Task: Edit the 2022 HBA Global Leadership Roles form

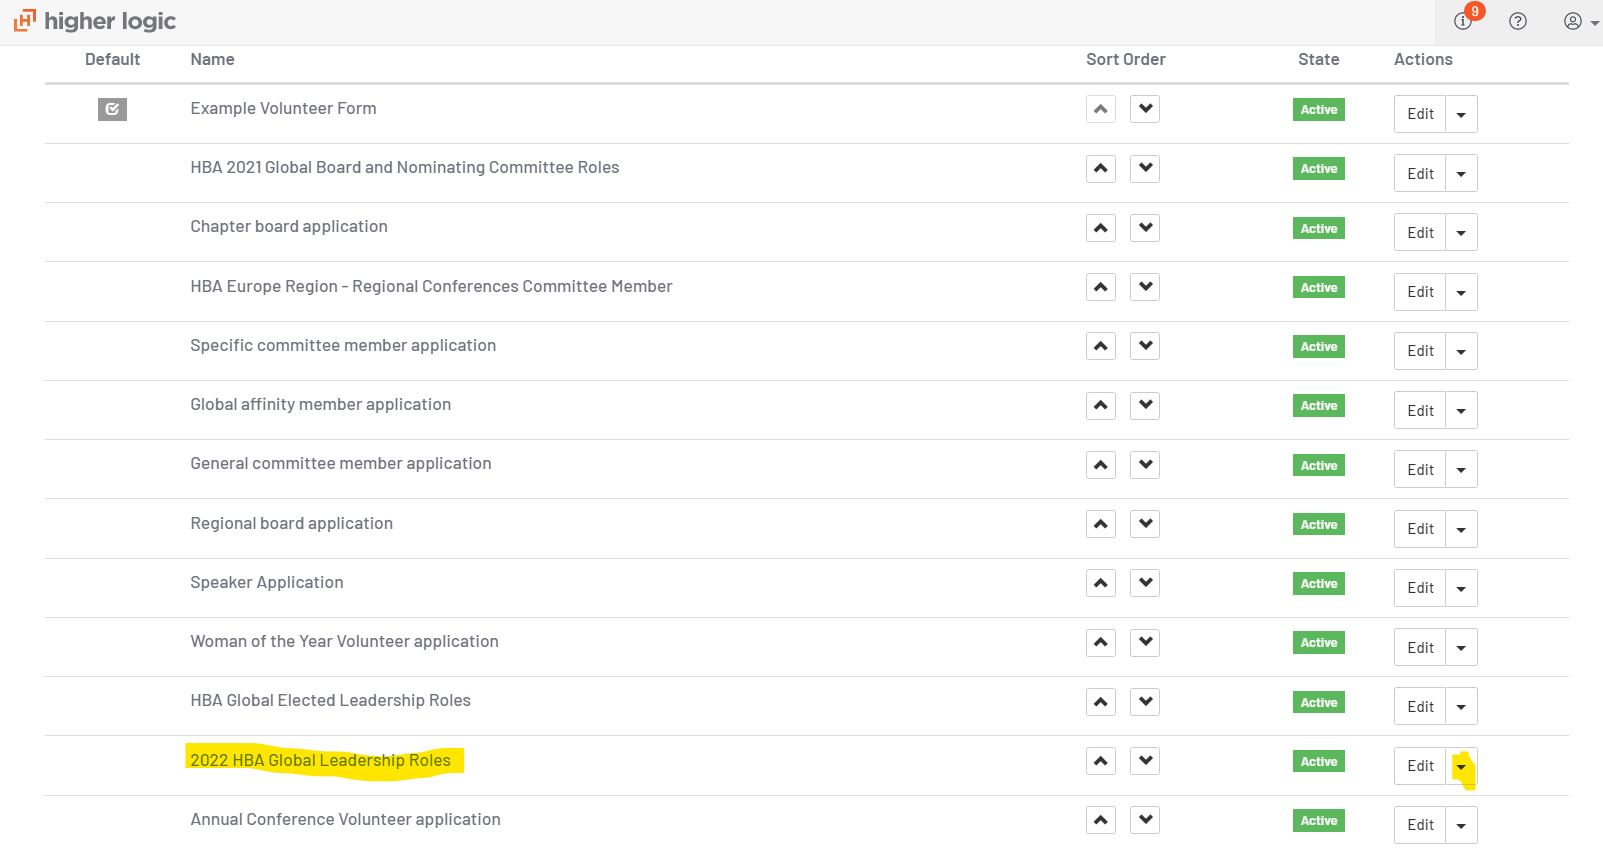Action: pos(1420,766)
